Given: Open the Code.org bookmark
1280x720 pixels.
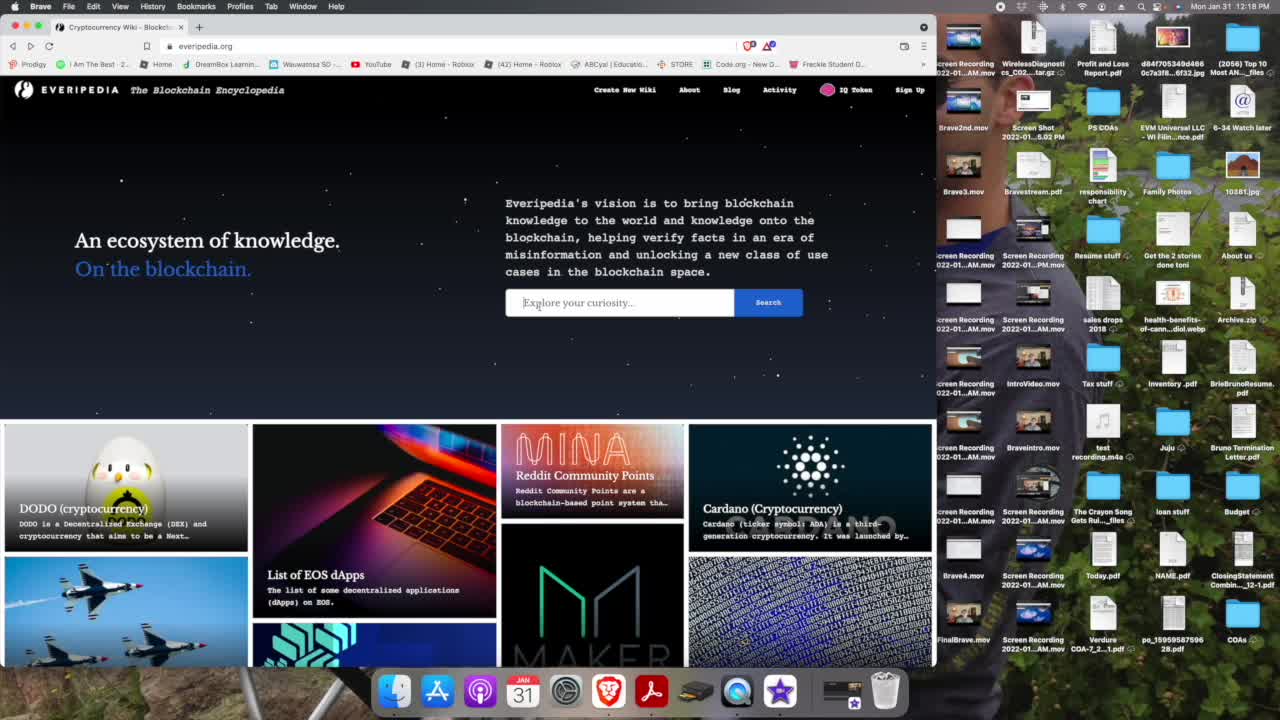Looking at the screenshot, I should [x=741, y=64].
